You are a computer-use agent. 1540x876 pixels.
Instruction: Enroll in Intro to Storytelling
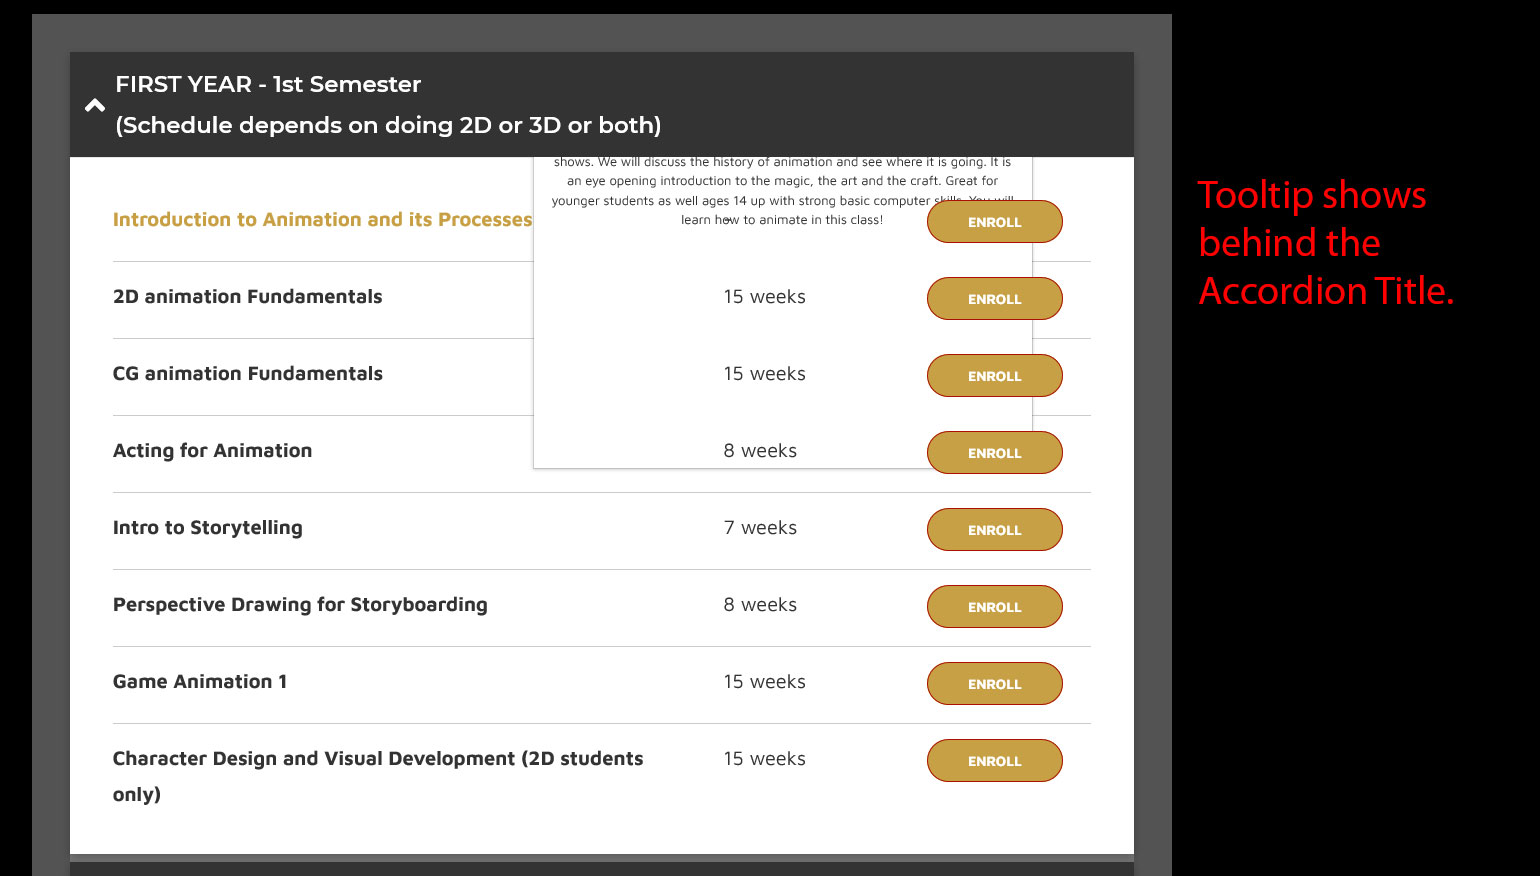(x=995, y=530)
